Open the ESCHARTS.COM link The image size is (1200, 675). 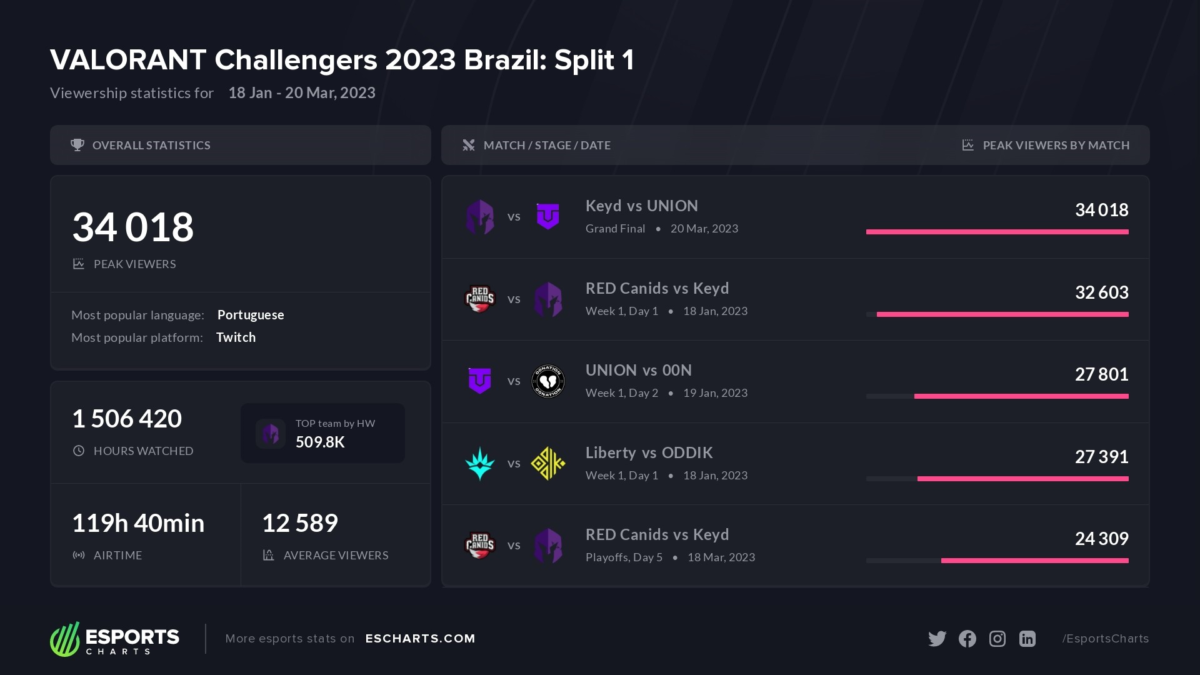click(x=420, y=638)
